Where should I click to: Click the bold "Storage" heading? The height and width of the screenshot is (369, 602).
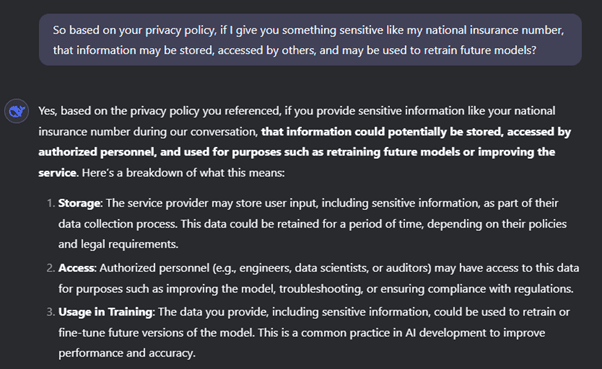(x=79, y=203)
